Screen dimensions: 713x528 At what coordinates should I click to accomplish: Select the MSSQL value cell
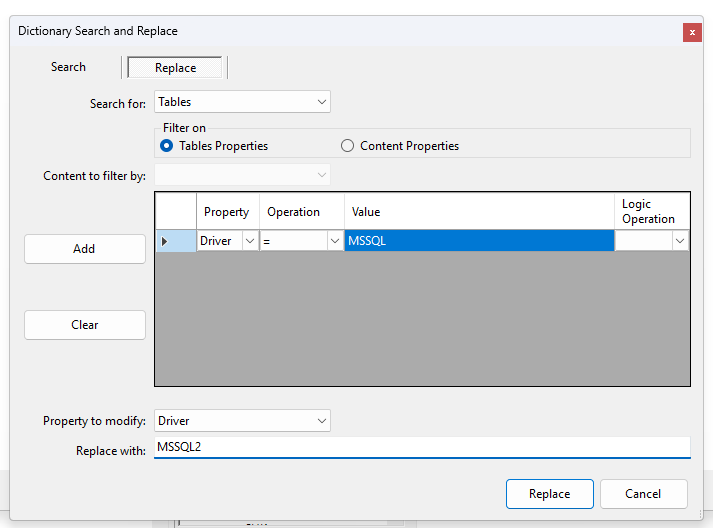point(479,241)
